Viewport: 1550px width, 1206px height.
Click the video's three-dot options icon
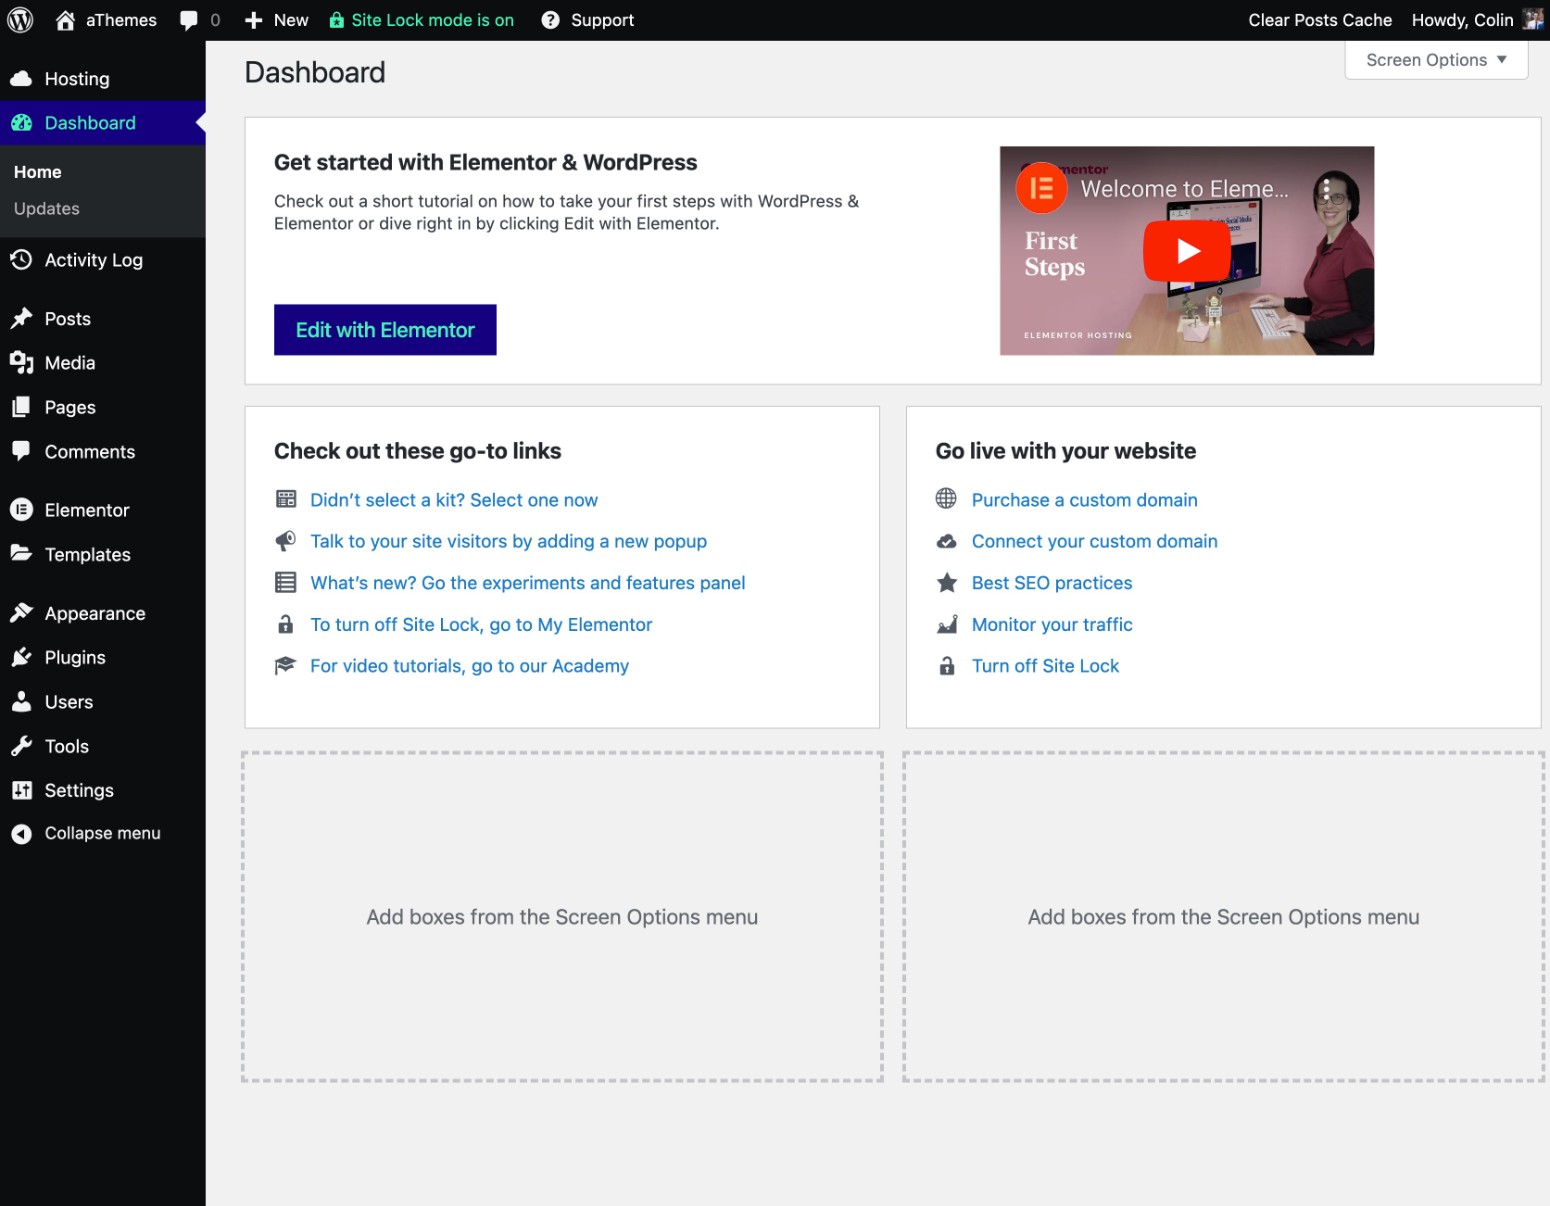(x=1327, y=189)
